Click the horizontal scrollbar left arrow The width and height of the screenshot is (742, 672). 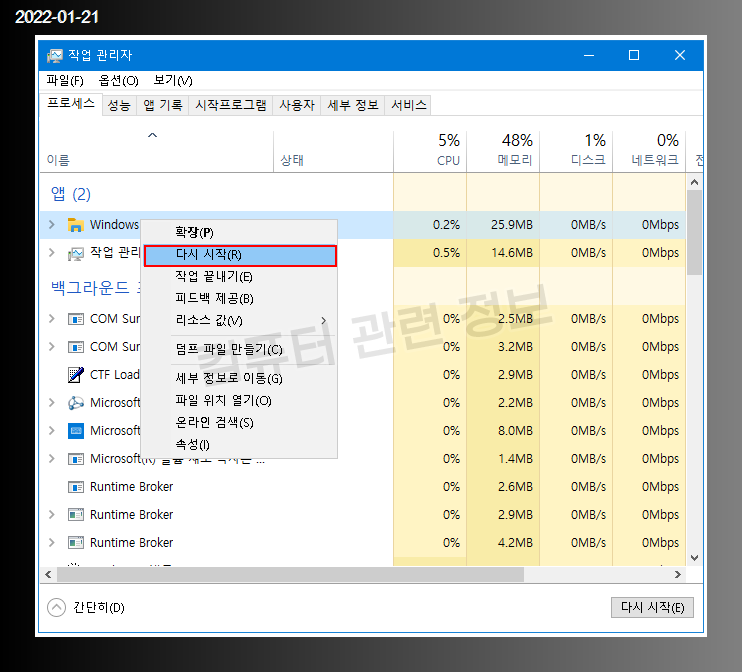pos(48,575)
